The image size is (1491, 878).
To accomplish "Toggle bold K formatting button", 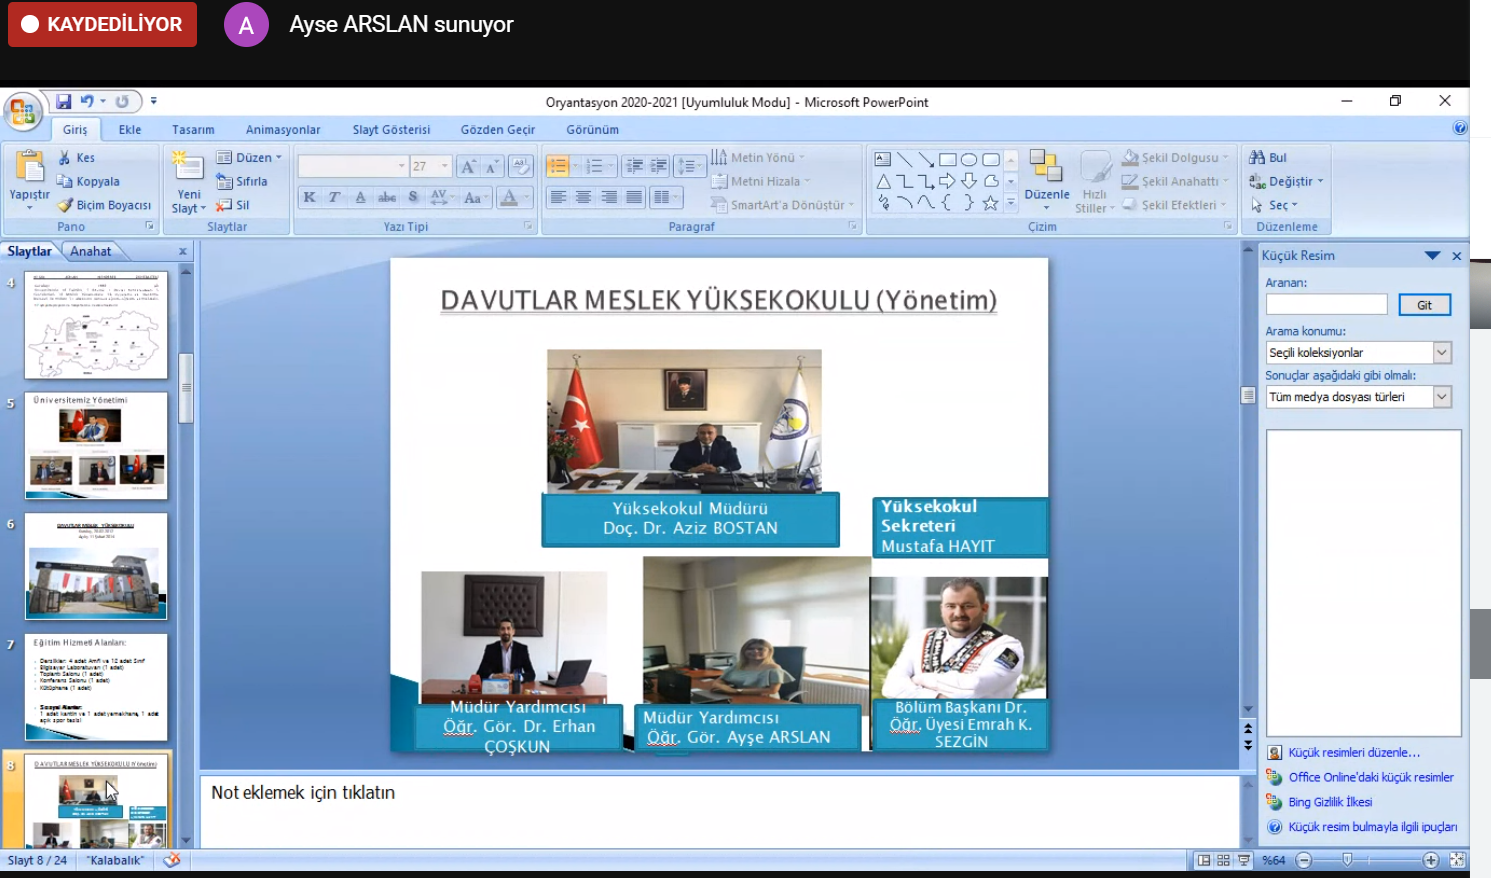I will (x=310, y=197).
